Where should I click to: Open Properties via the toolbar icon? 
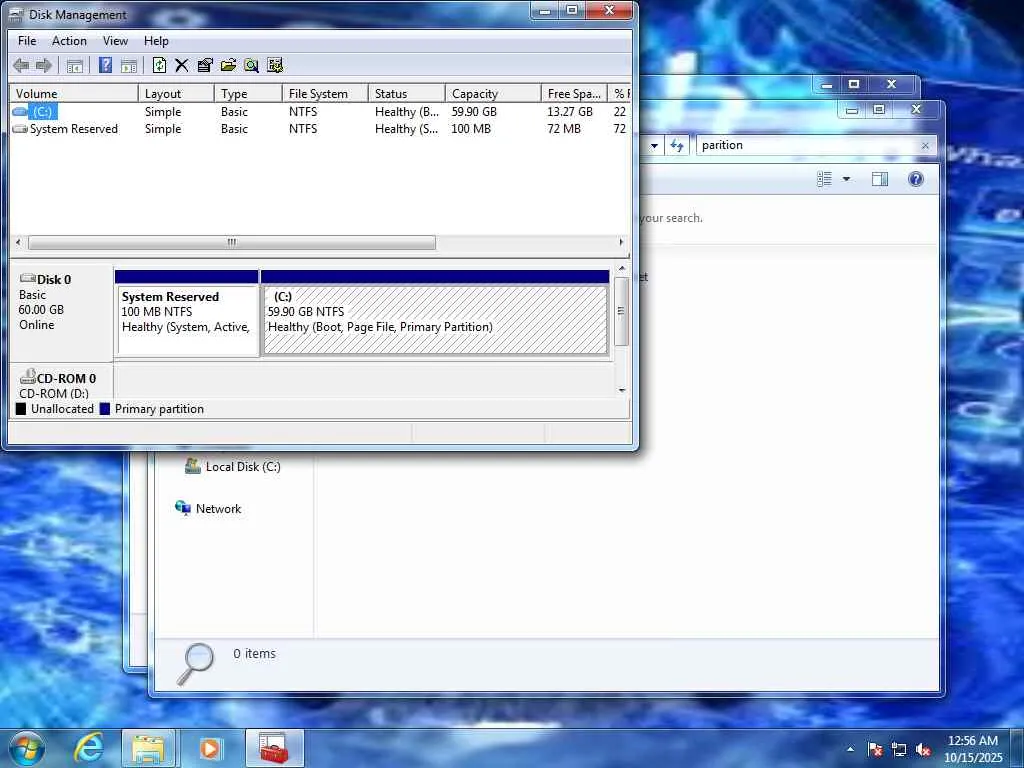coord(205,65)
